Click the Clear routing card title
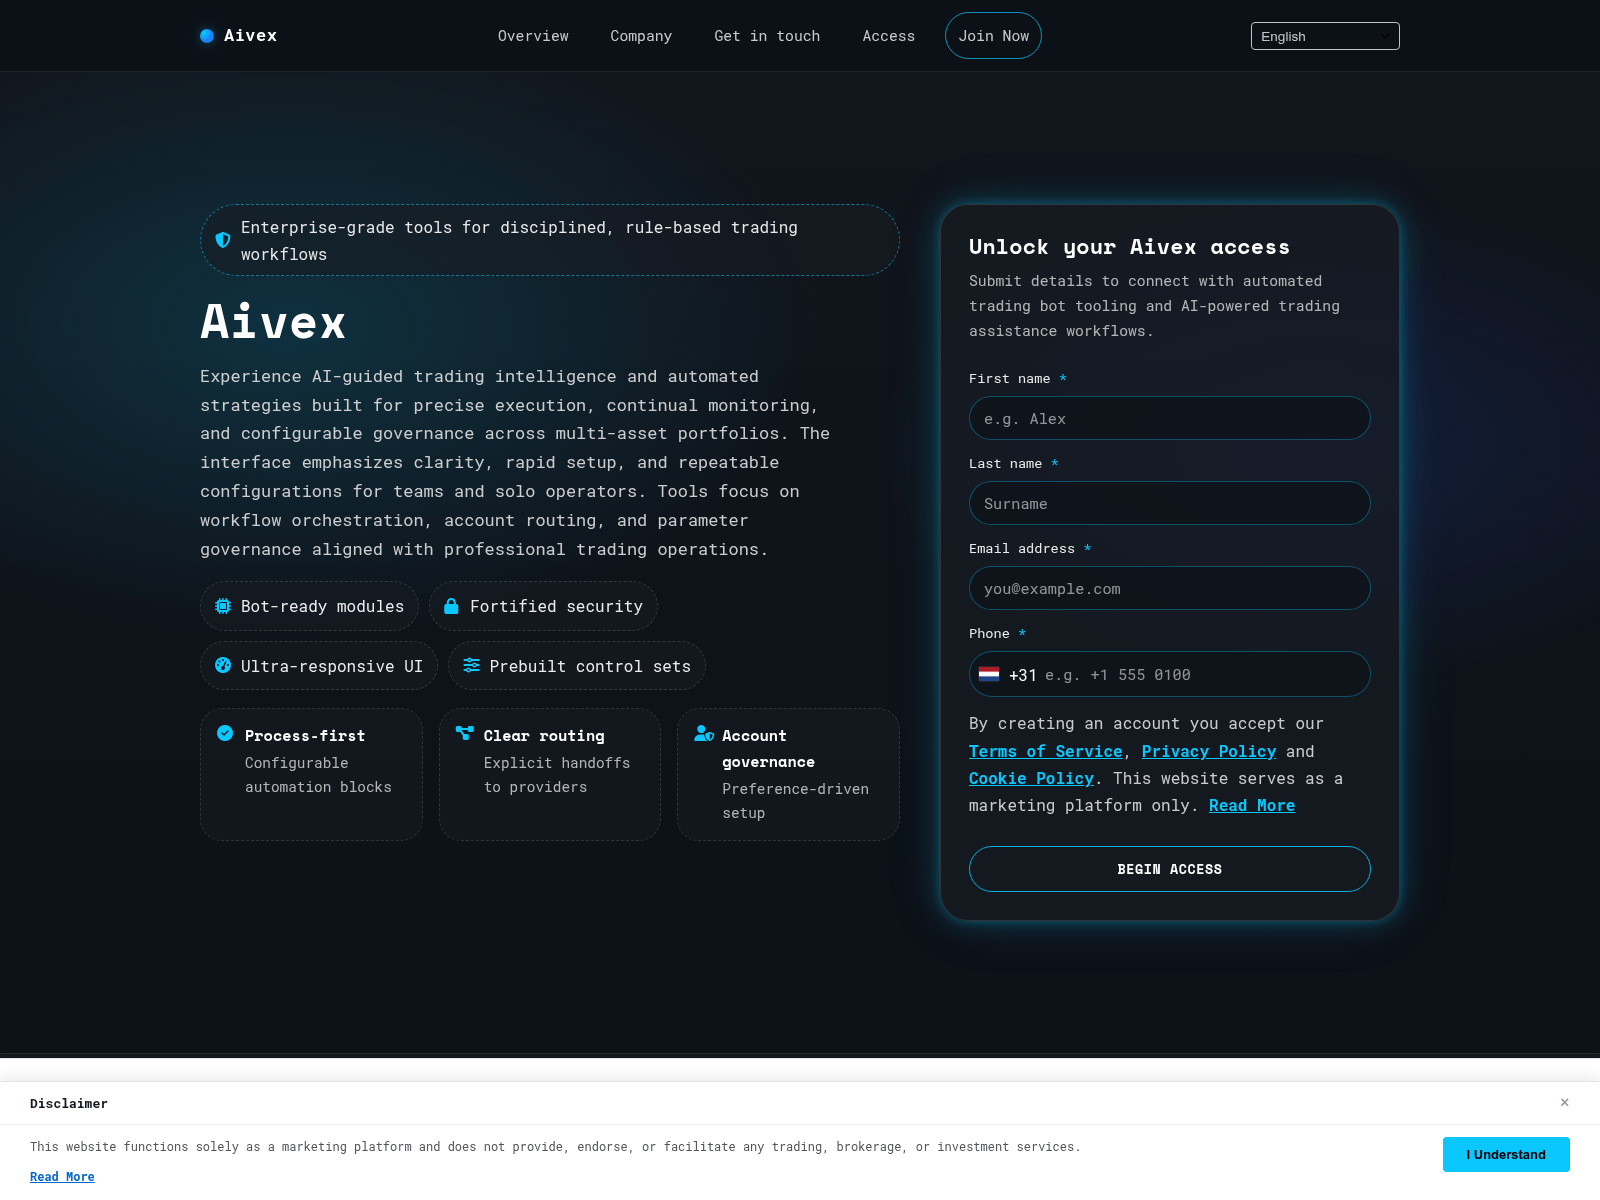Screen dimensions: 1600x1200 544,735
